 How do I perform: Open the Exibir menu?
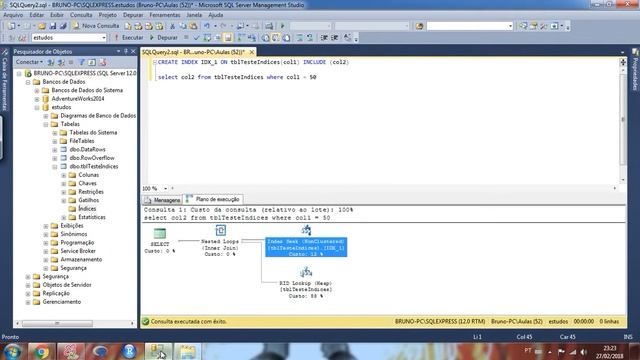(x=57, y=15)
